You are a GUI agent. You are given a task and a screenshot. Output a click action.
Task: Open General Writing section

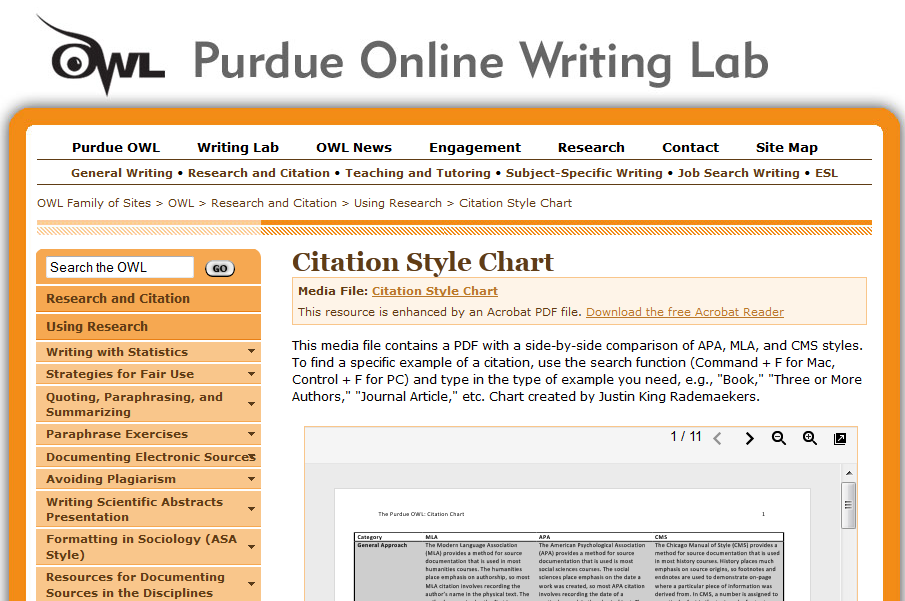[122, 173]
